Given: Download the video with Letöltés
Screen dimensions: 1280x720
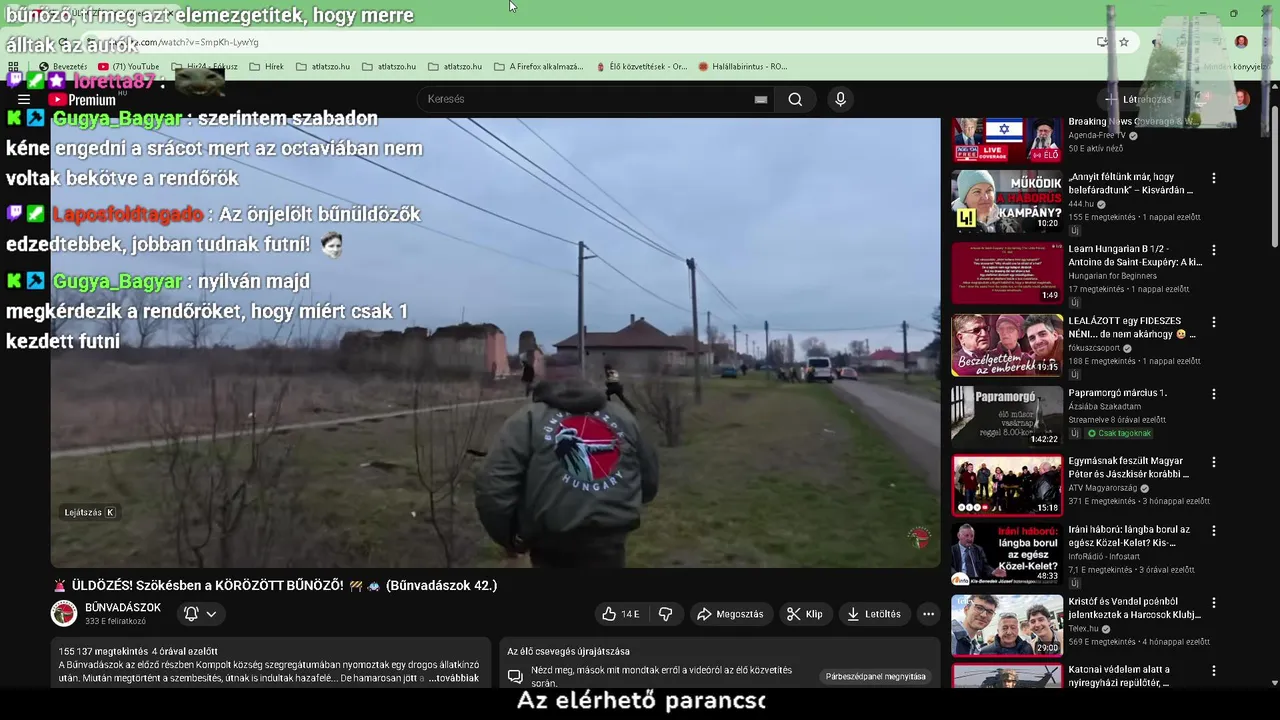Looking at the screenshot, I should (874, 614).
